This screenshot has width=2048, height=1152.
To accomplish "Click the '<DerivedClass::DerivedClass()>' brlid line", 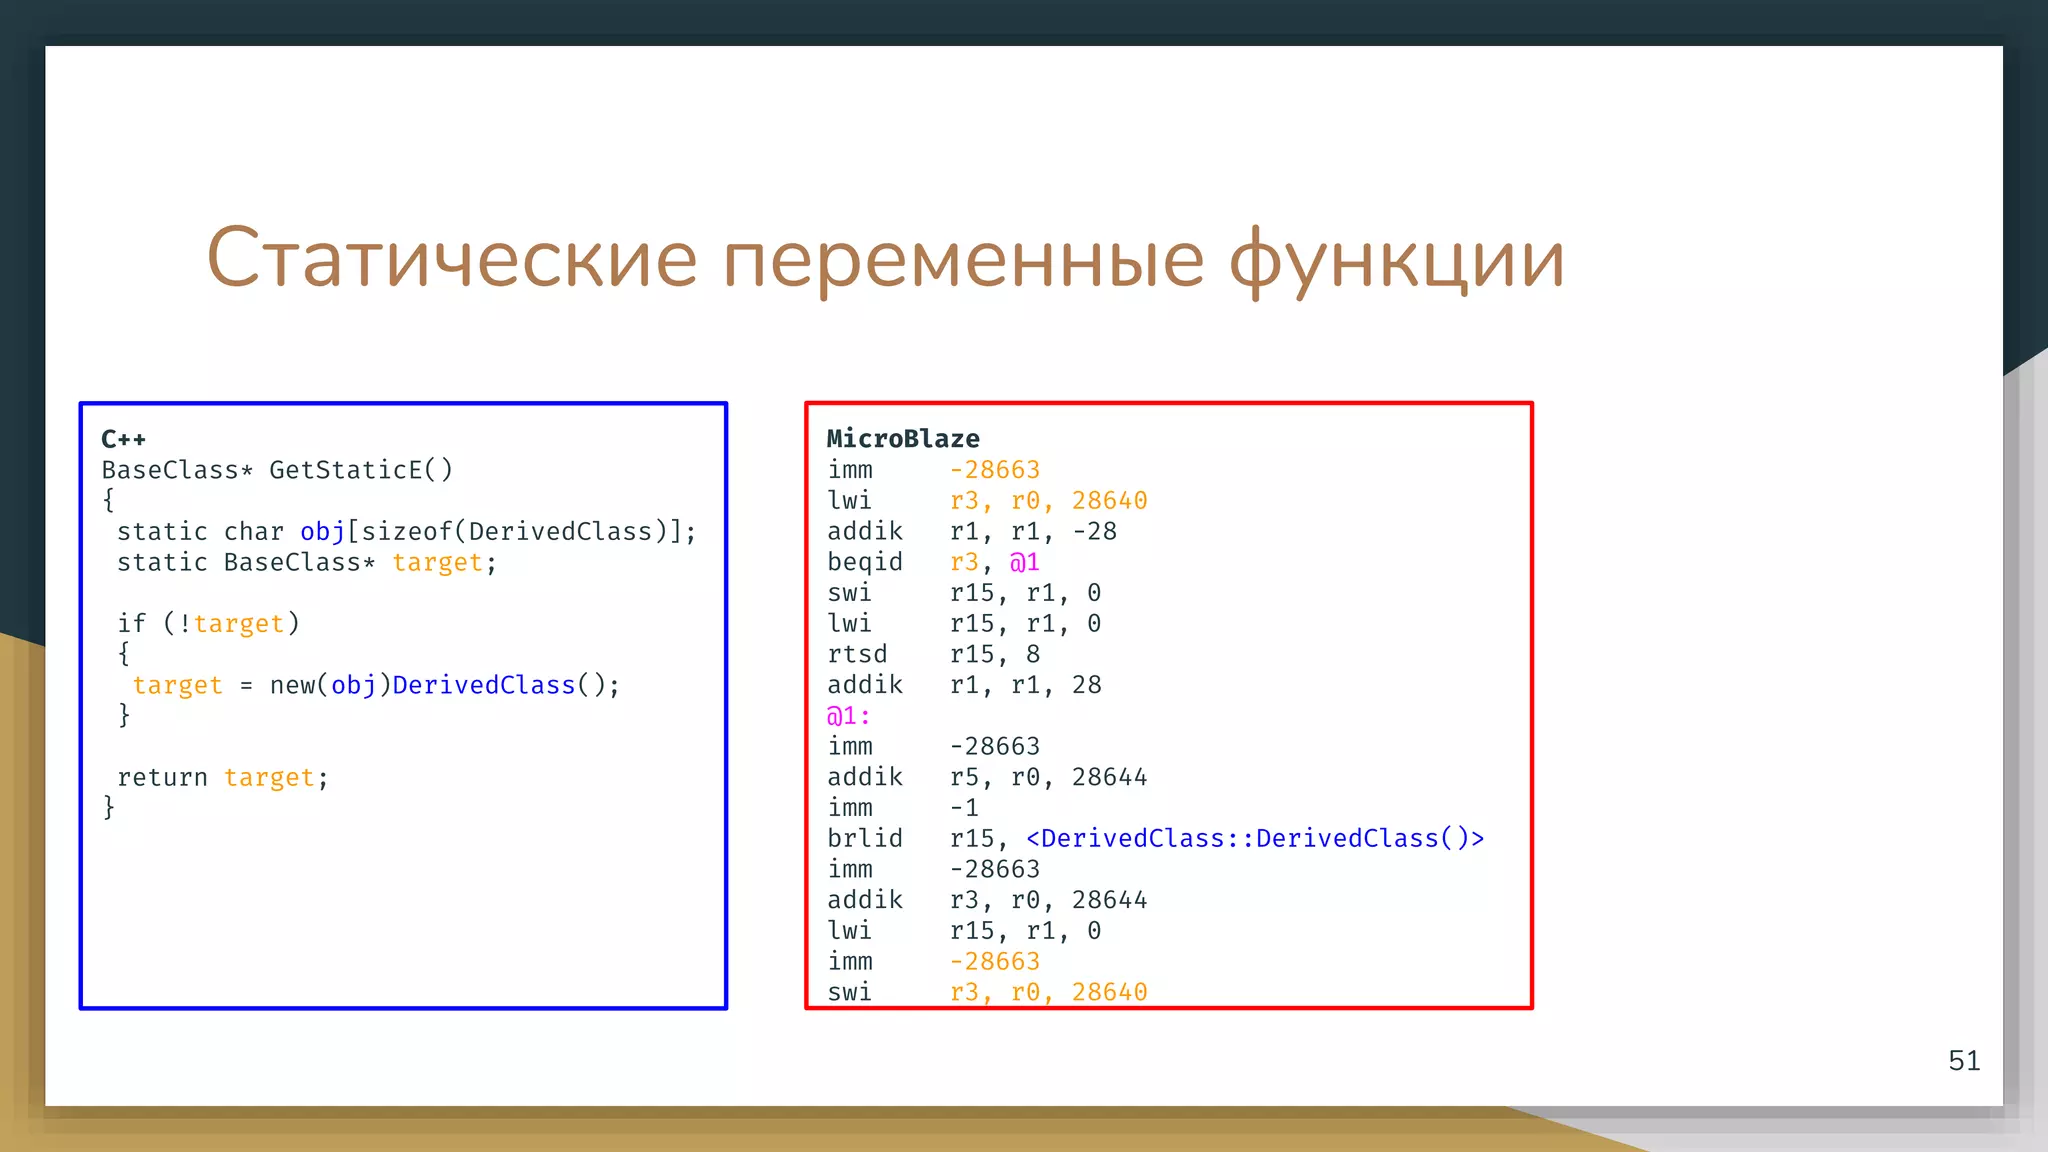I will point(1156,838).
